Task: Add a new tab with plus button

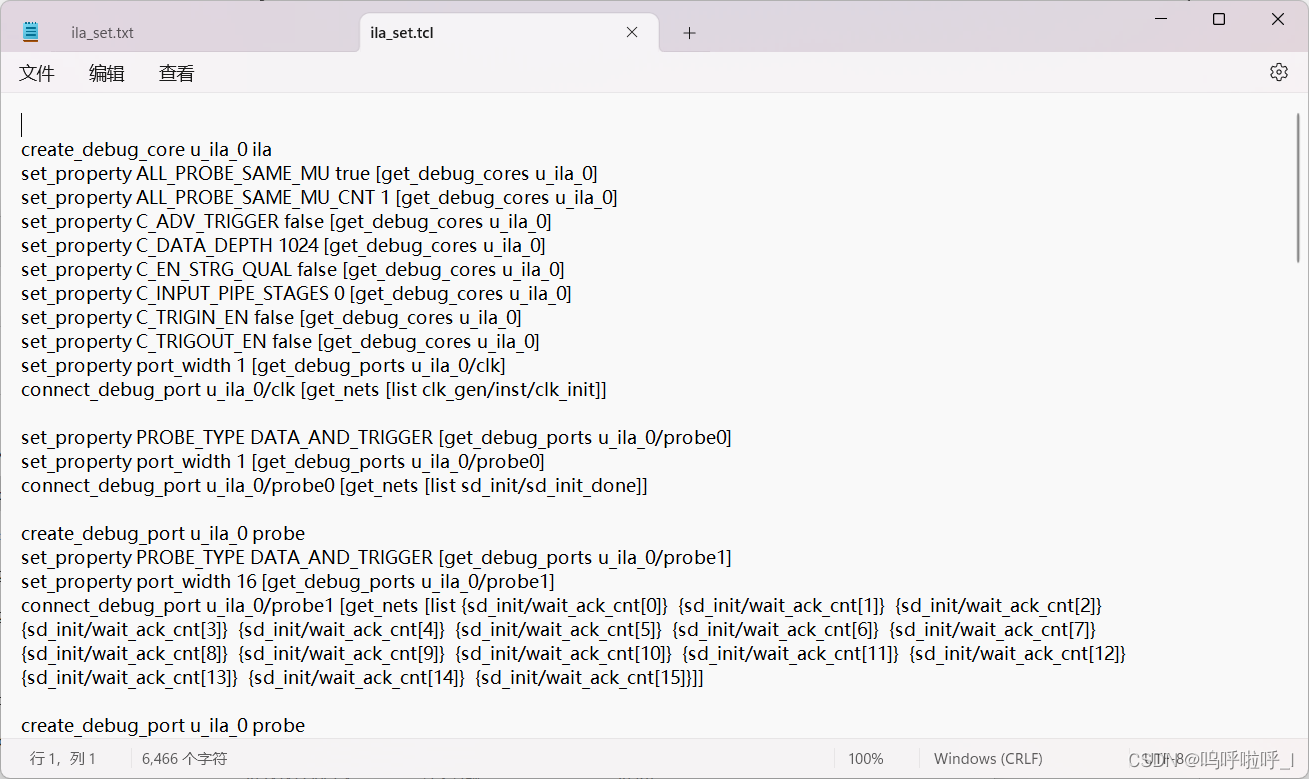Action: (x=689, y=33)
